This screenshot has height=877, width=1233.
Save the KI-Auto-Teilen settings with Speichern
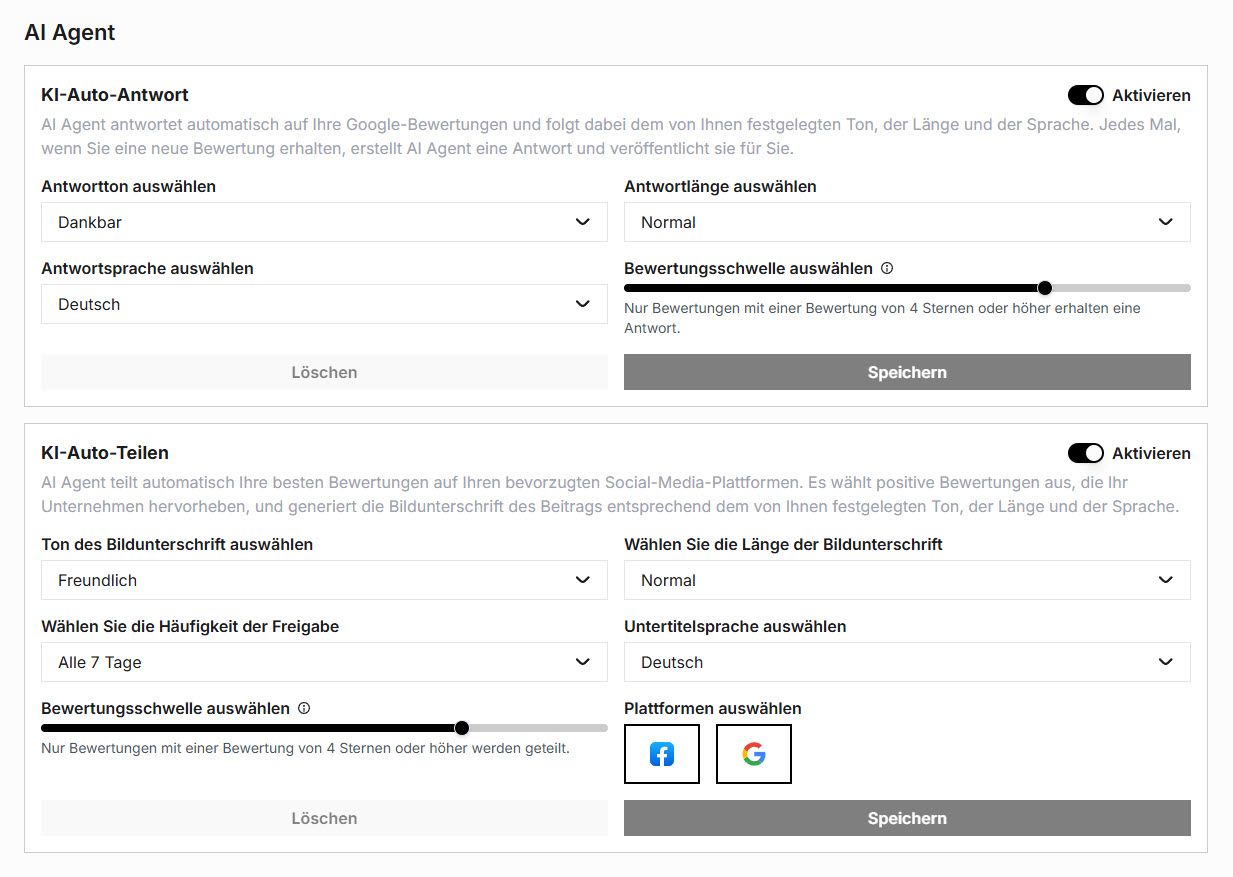coord(907,818)
